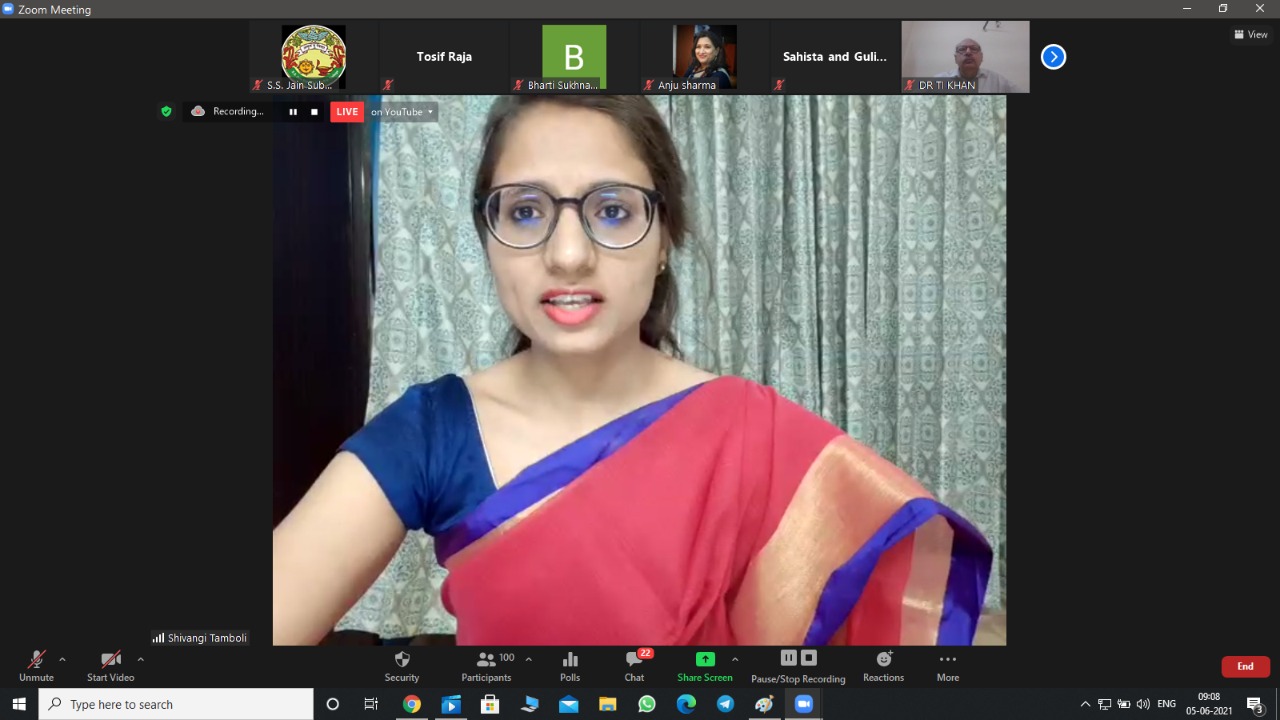Open the 'on YouTube' live dropdown

402,112
